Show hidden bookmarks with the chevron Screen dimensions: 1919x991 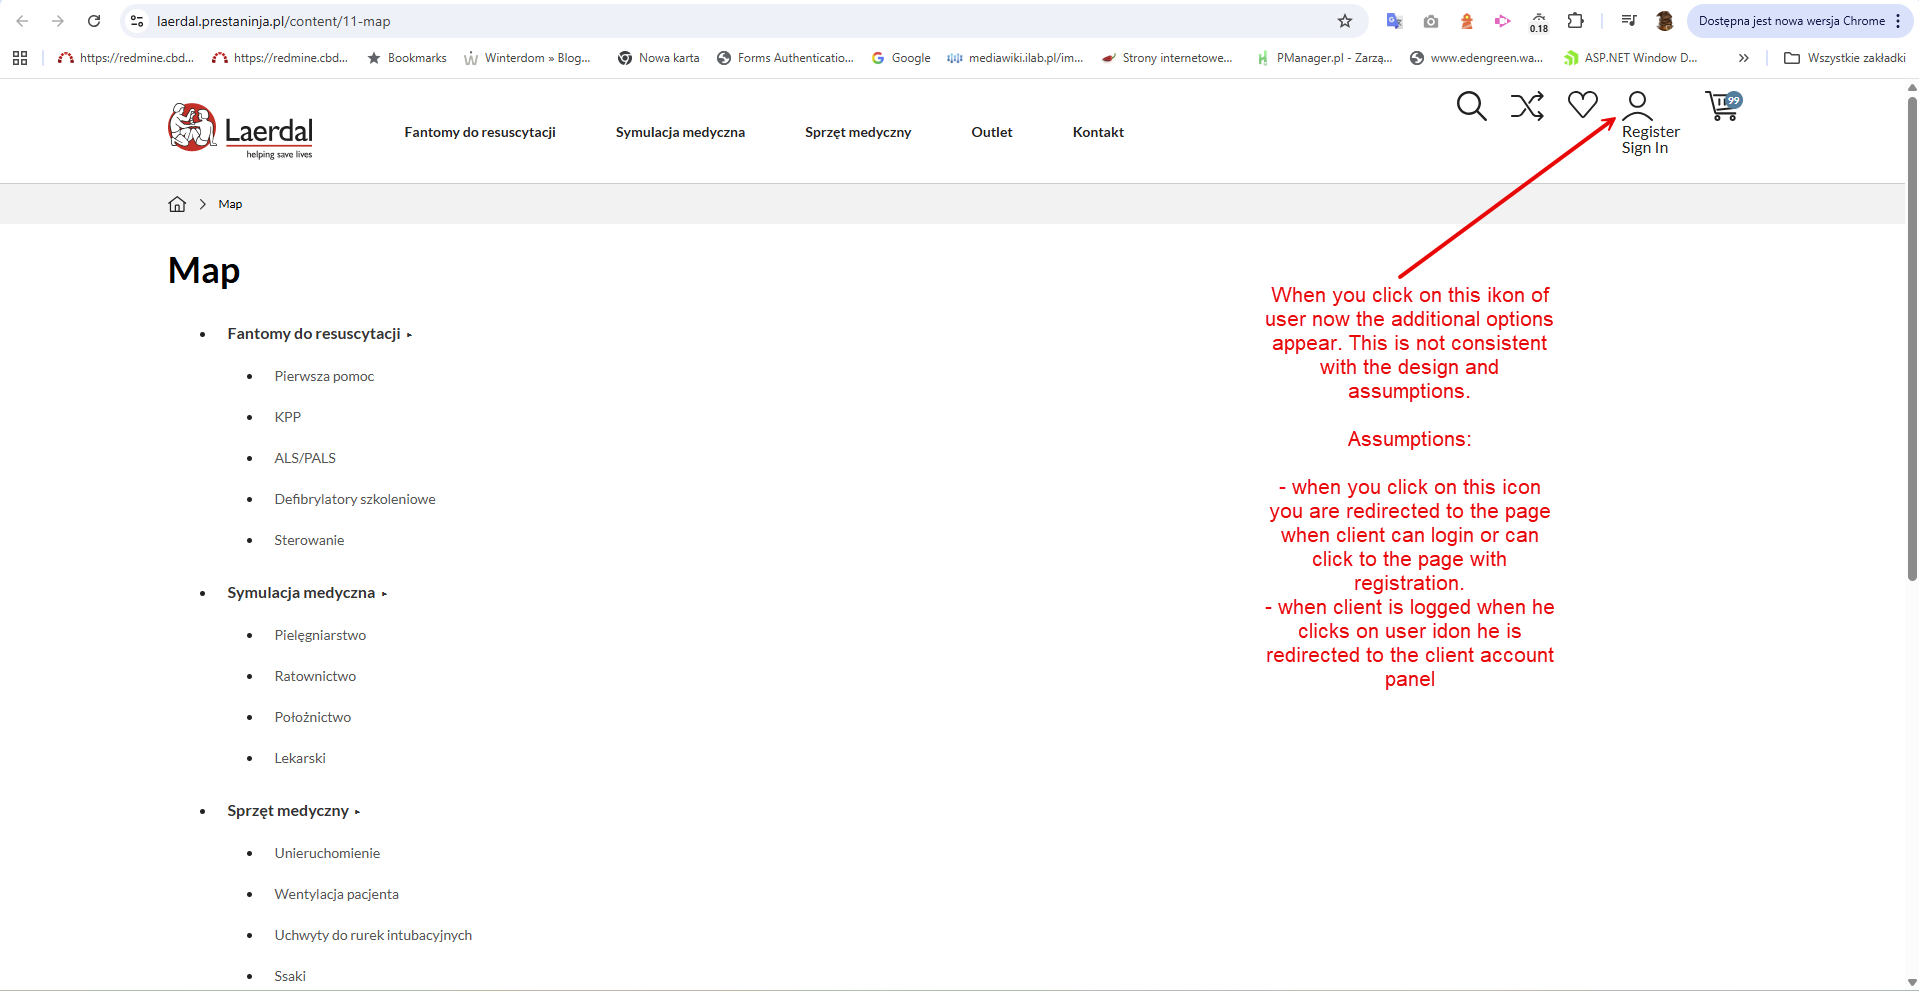(x=1744, y=58)
